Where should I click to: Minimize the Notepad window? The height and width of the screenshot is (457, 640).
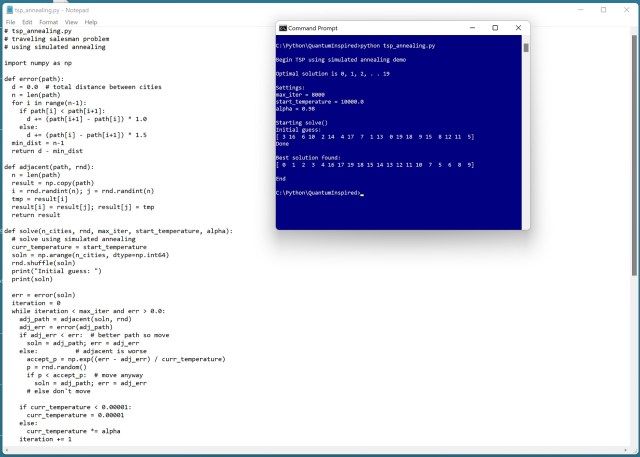coord(575,9)
